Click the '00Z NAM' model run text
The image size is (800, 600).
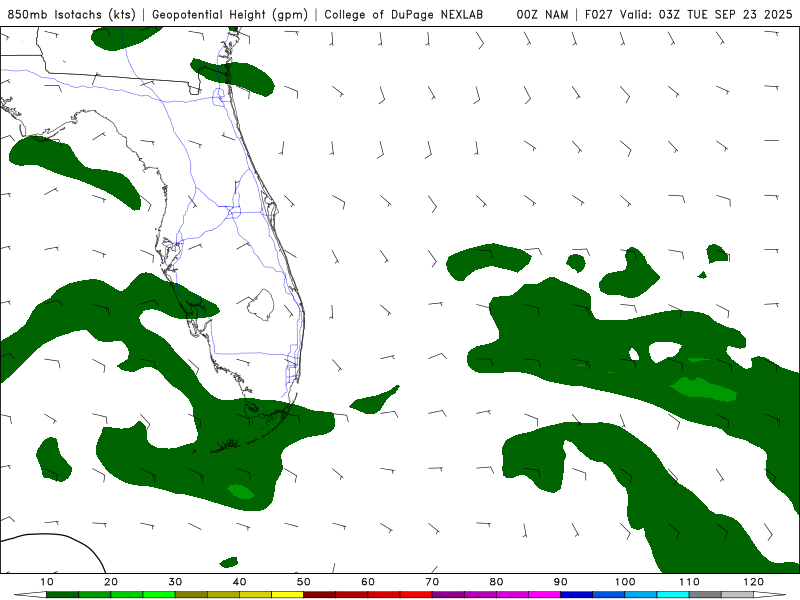coord(542,15)
